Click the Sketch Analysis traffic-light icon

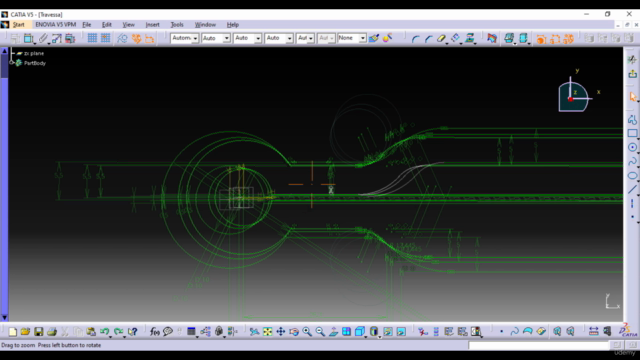pyautogui.click(x=476, y=331)
